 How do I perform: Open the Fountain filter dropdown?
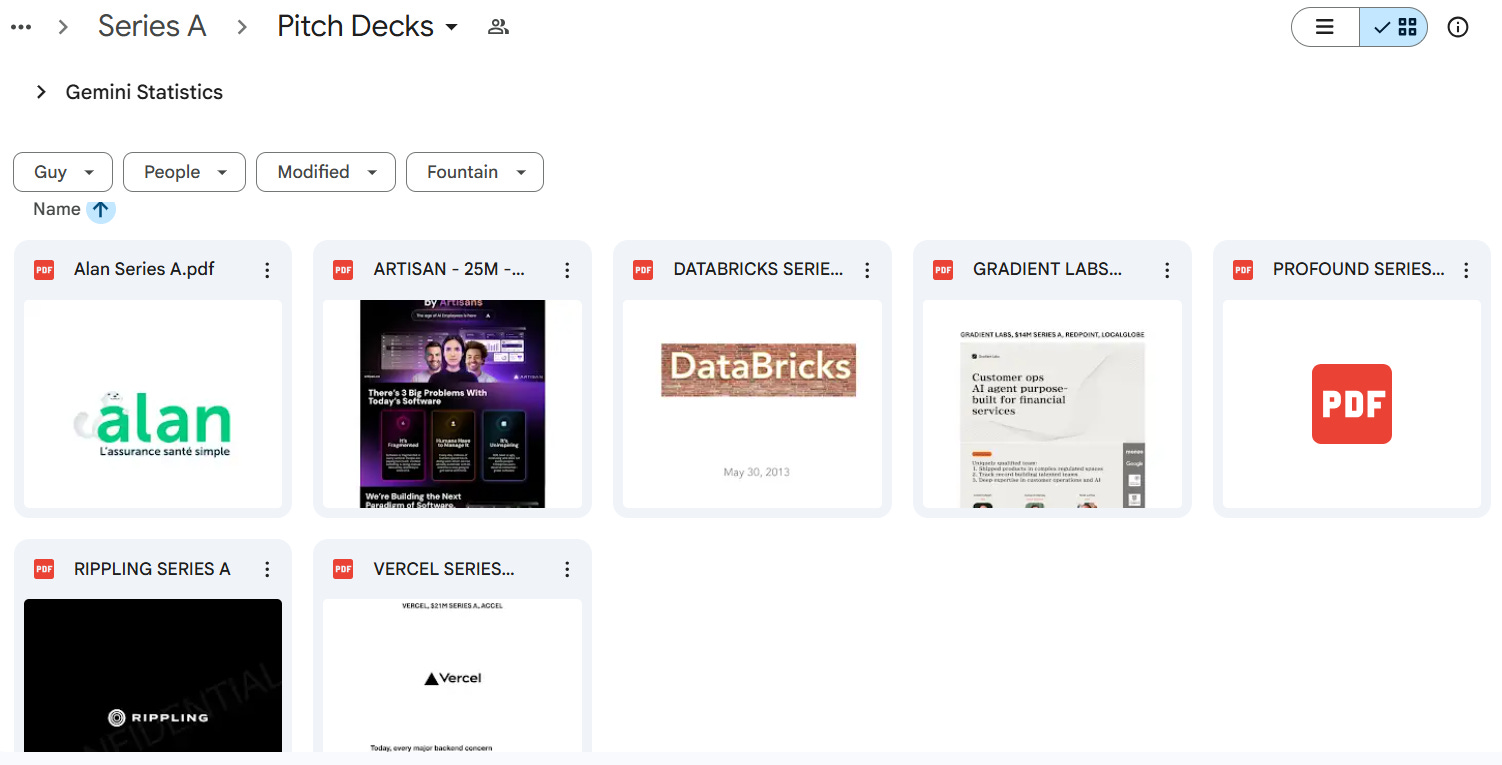475,172
